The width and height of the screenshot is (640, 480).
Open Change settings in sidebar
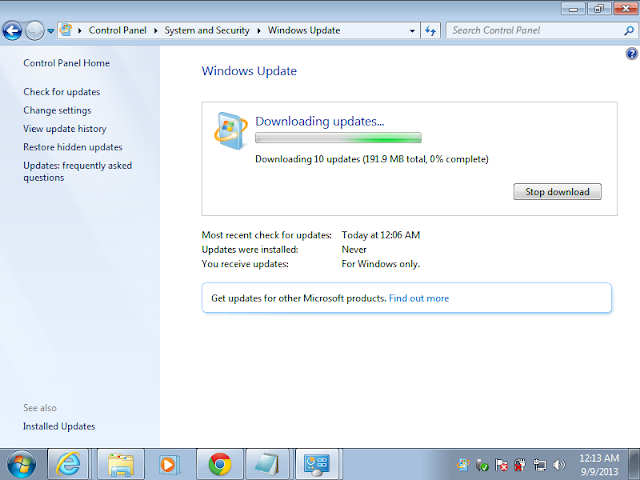tap(57, 111)
